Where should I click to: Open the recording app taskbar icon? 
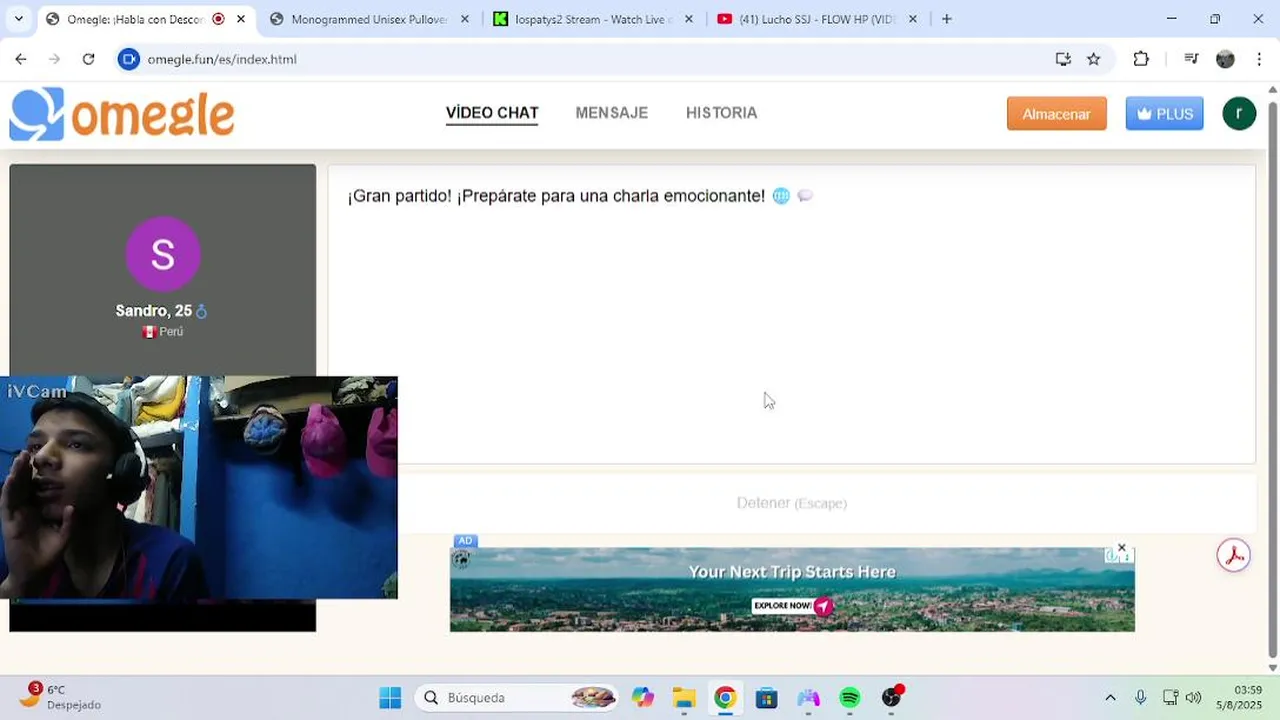[x=892, y=698]
